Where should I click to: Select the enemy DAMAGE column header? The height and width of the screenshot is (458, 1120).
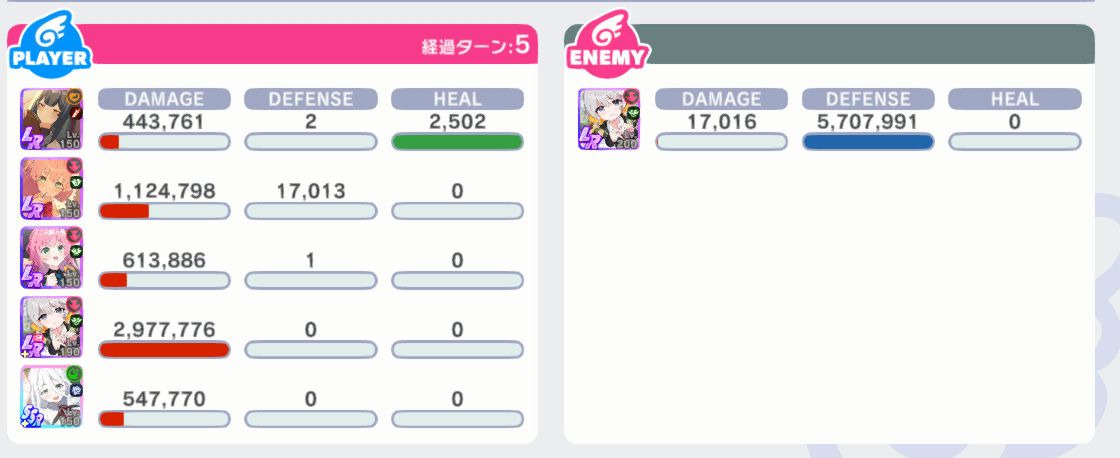click(721, 99)
